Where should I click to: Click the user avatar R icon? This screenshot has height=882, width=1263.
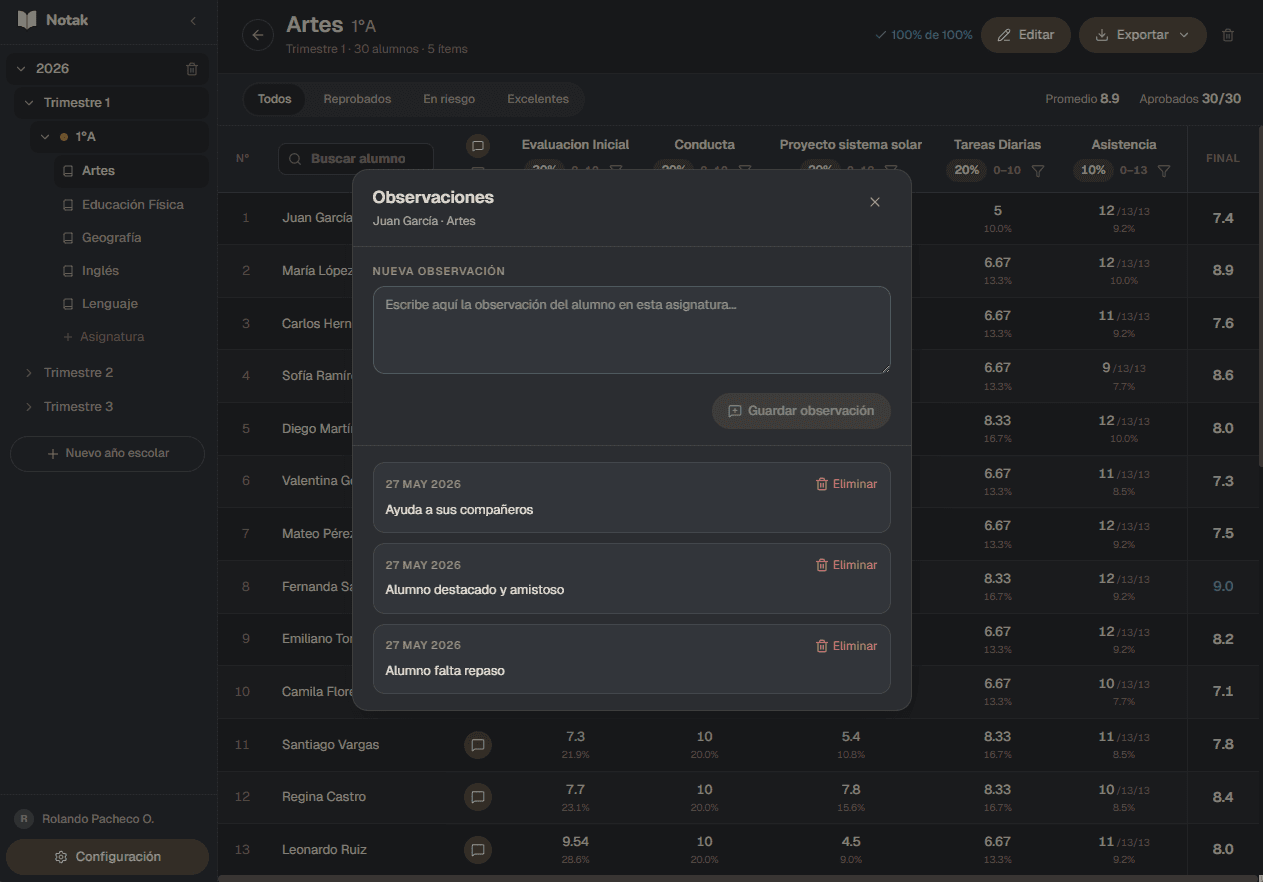pos(24,819)
